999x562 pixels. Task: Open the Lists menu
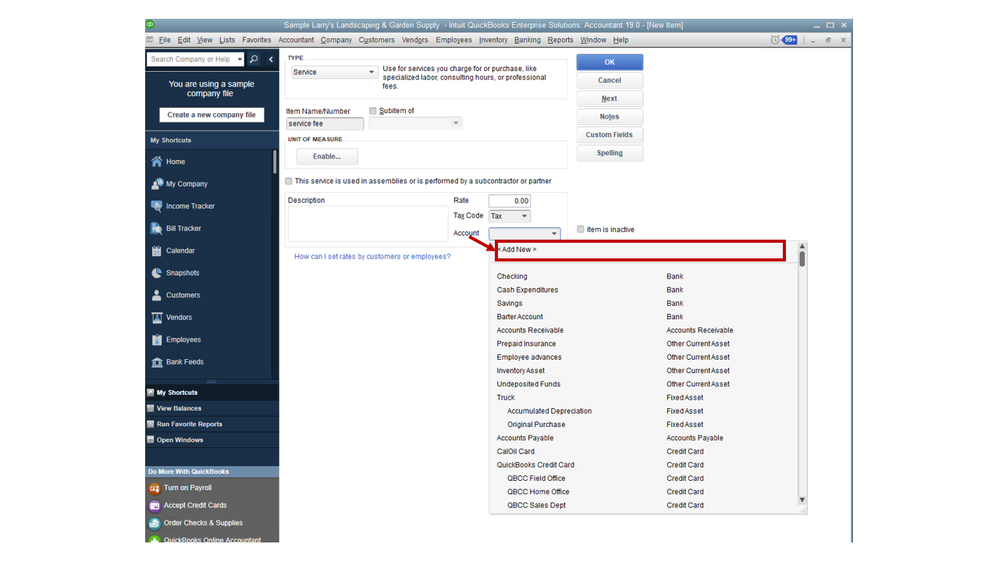[x=227, y=40]
